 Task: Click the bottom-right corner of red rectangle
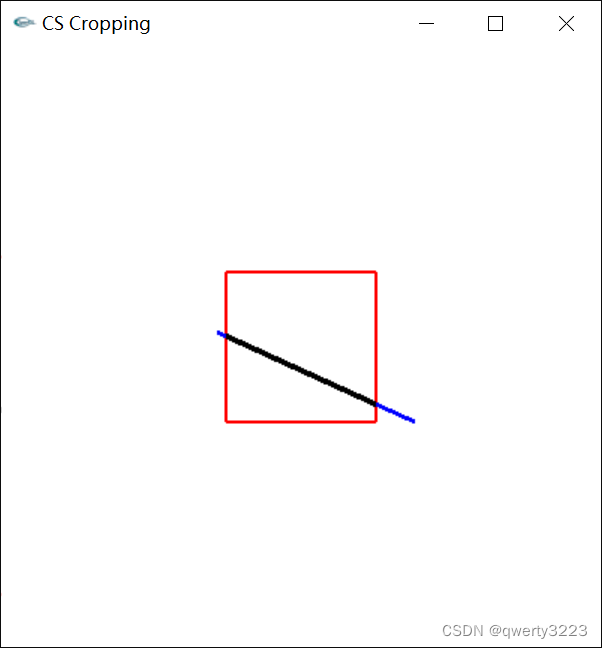point(376,422)
